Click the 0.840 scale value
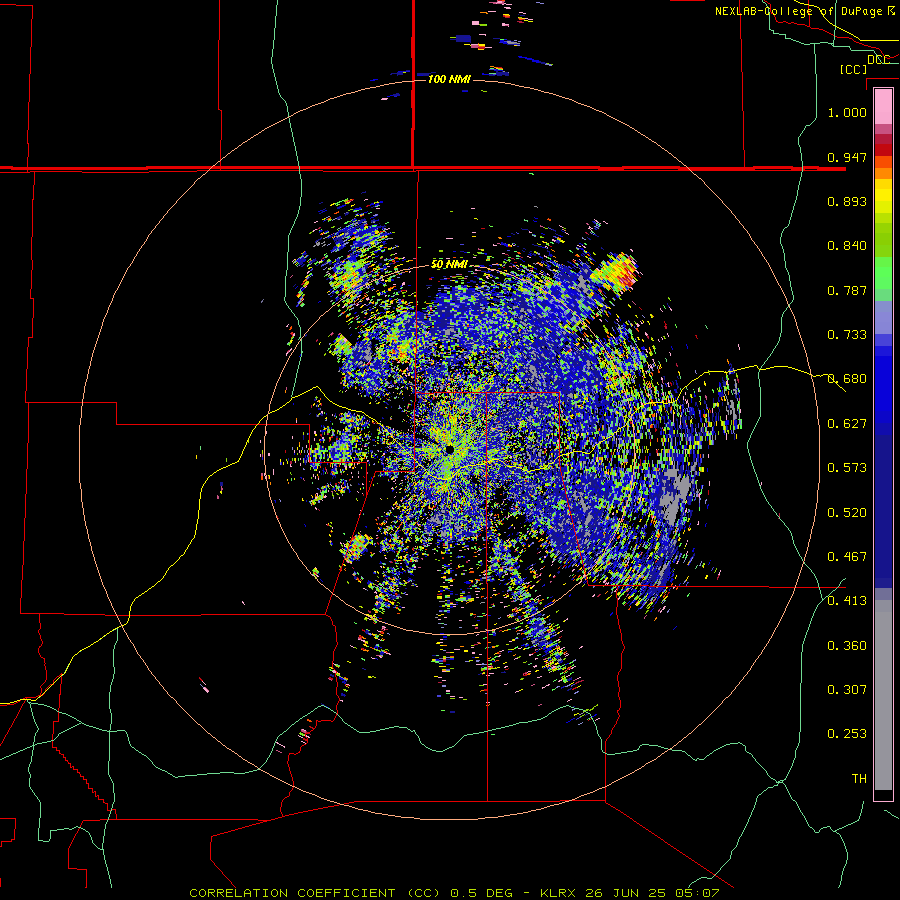The image size is (900, 900). click(847, 246)
